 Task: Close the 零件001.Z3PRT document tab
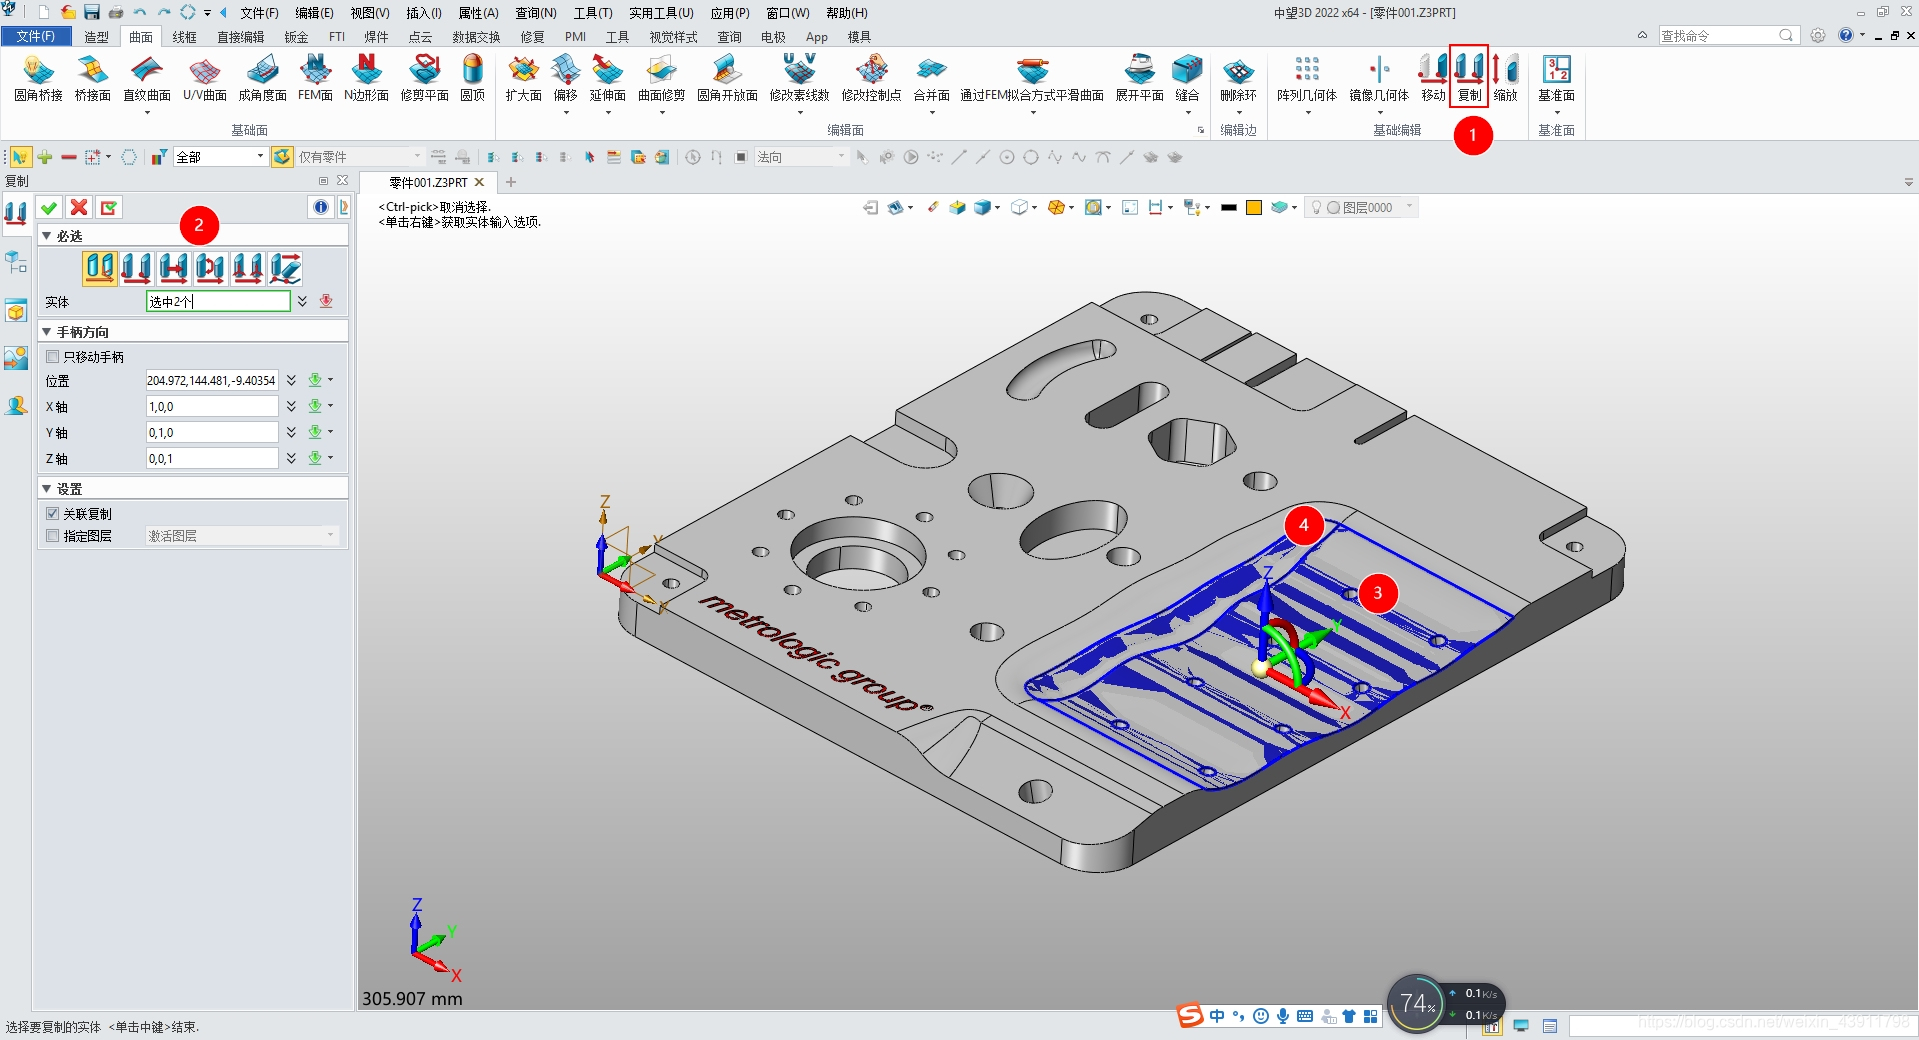(x=479, y=182)
